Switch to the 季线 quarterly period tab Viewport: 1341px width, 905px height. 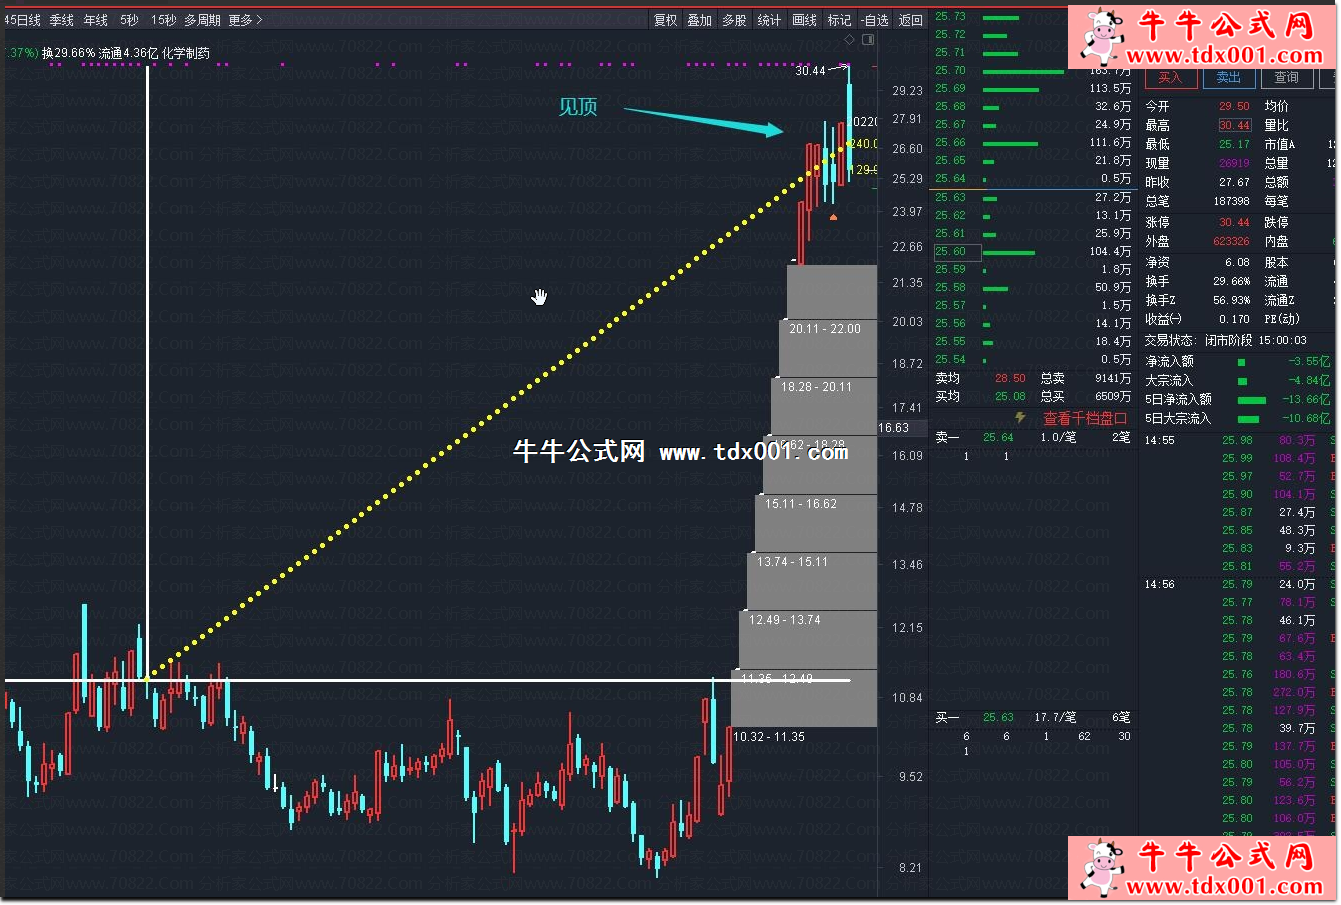(x=62, y=20)
